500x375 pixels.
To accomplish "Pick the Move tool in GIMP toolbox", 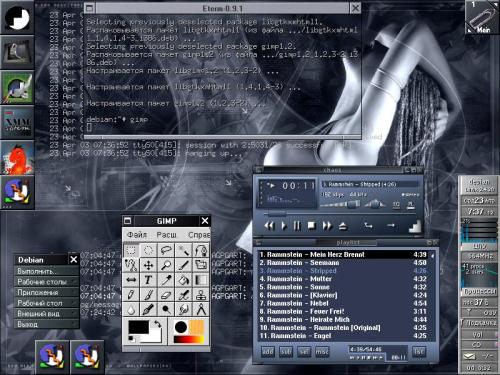I will pos(148,265).
